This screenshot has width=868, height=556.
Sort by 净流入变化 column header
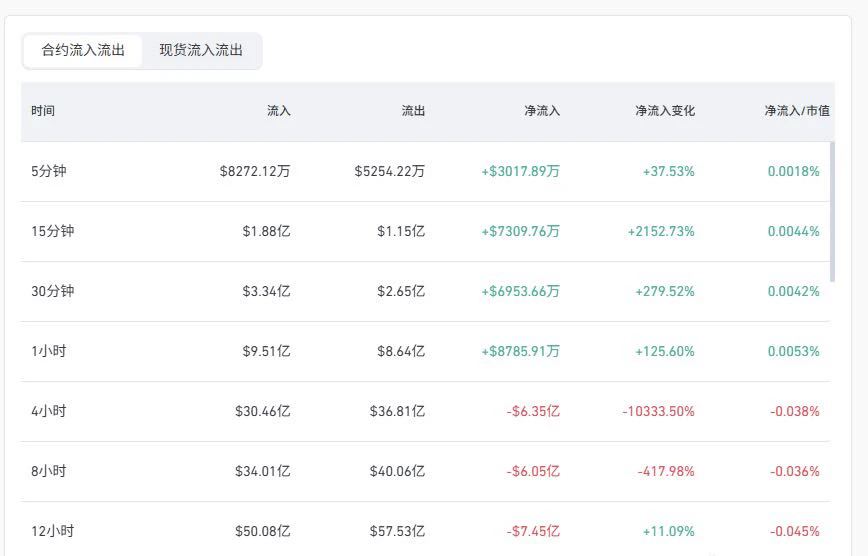point(665,111)
